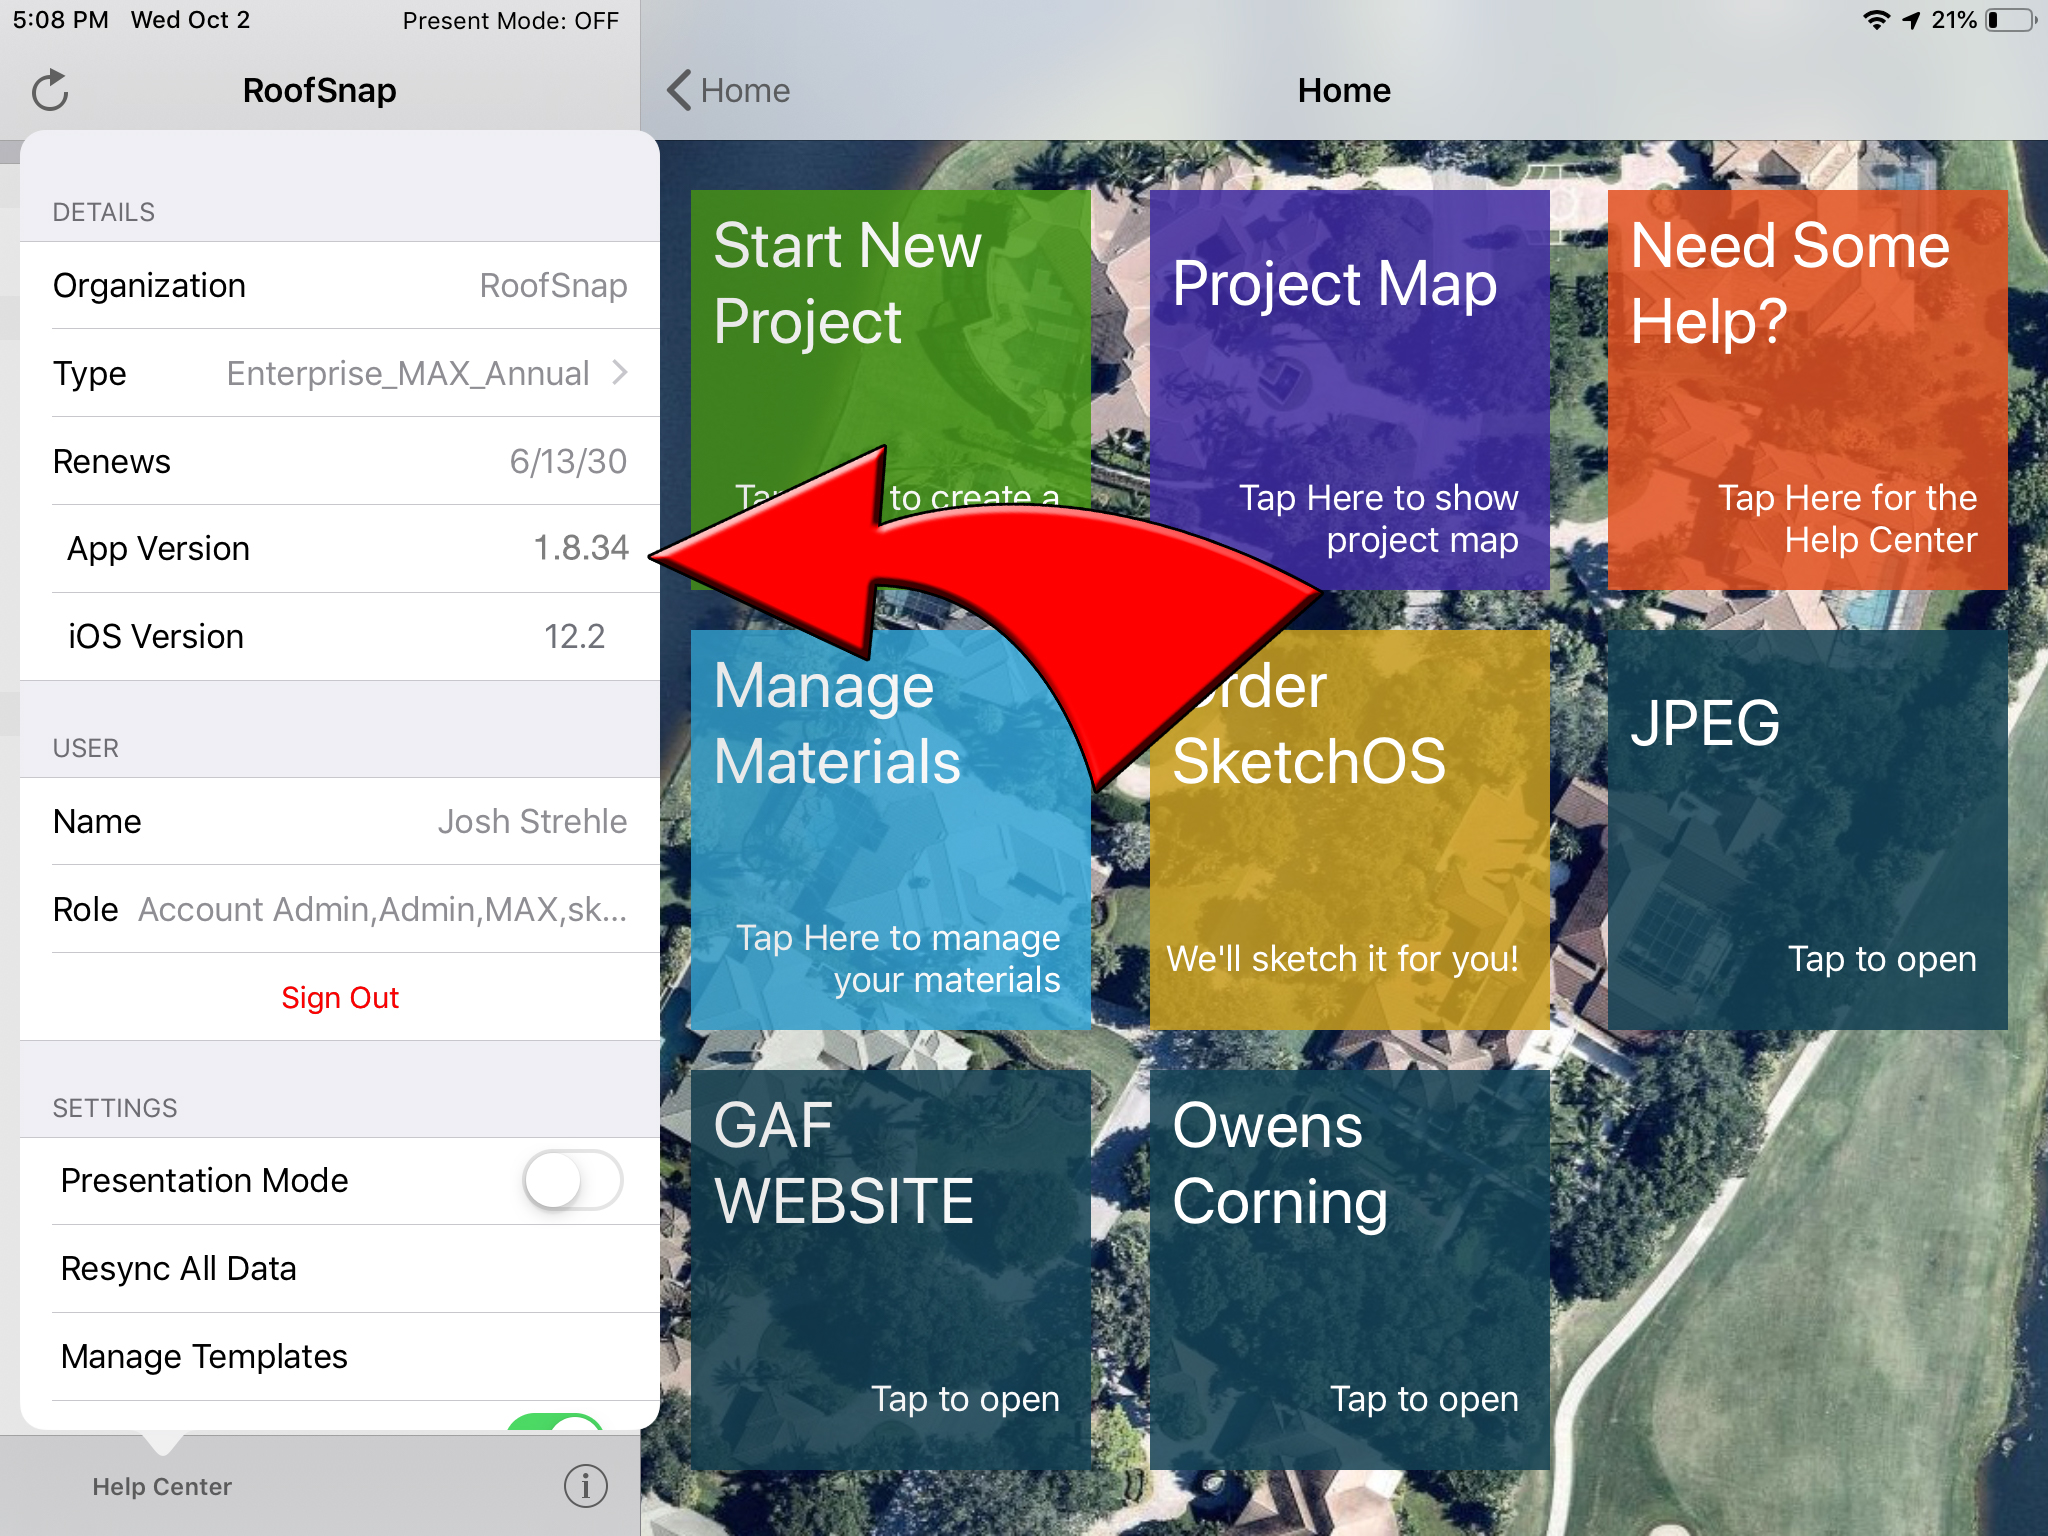Tap the refresh icon beside RoofSnap
This screenshot has width=2048, height=1536.
coord(50,91)
